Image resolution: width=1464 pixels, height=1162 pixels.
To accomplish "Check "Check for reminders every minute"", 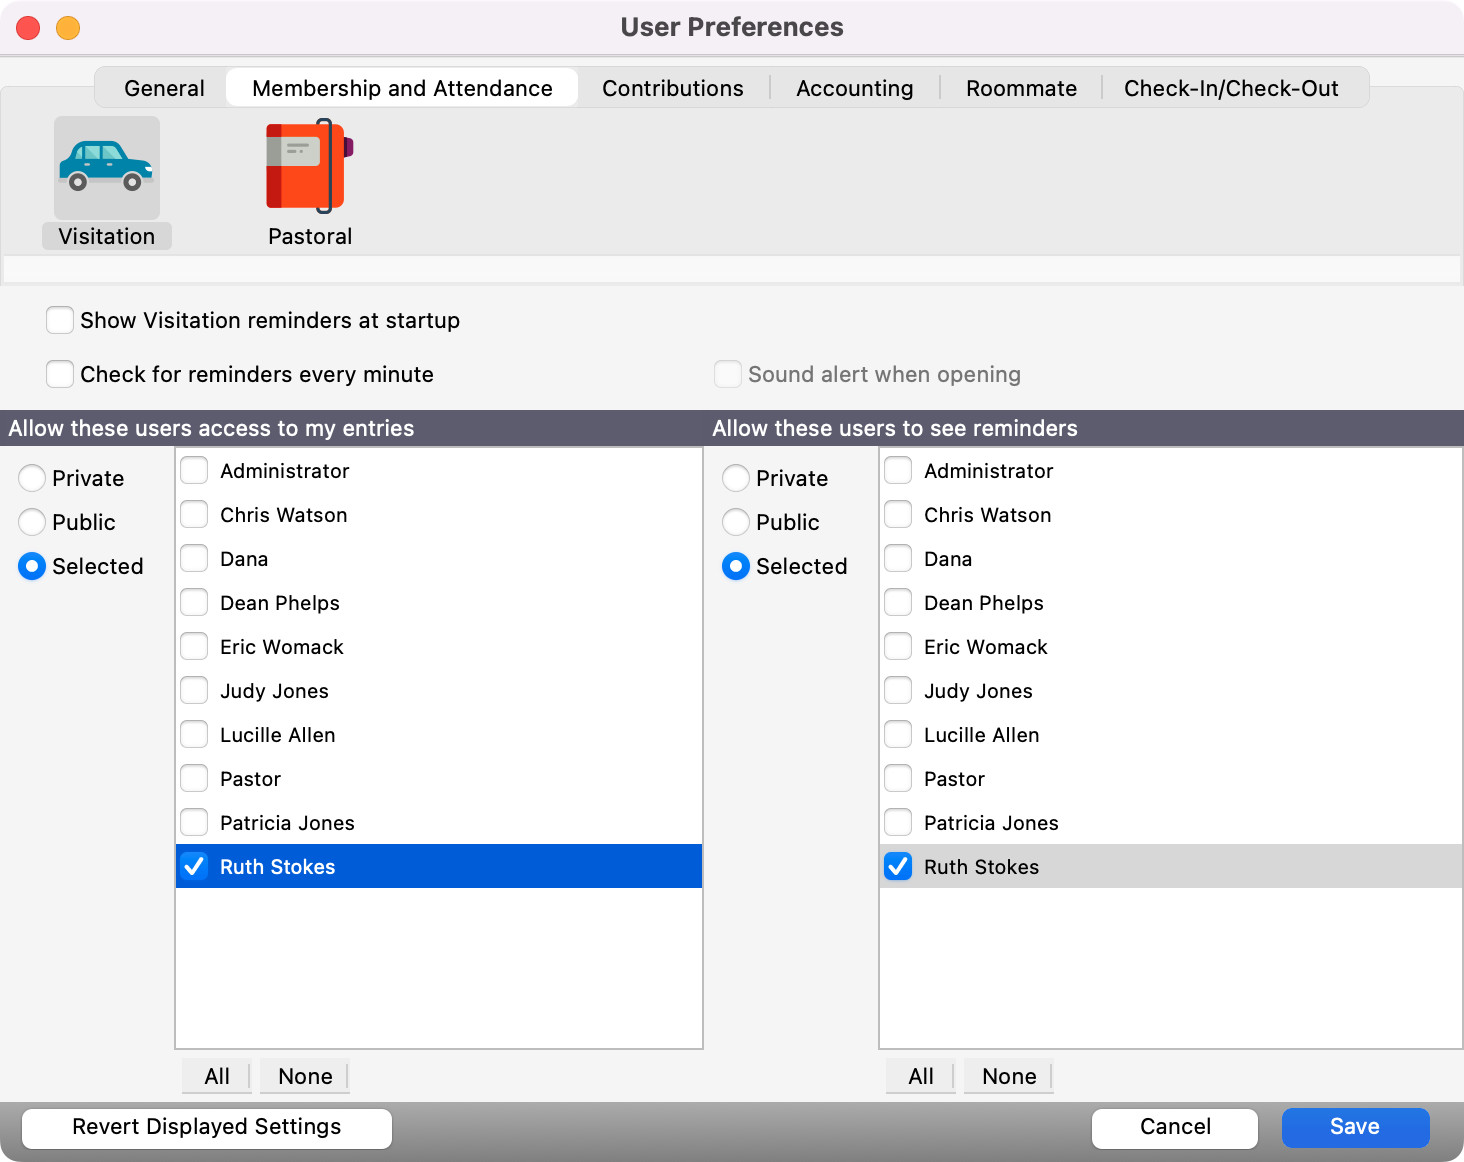I will 59,374.
